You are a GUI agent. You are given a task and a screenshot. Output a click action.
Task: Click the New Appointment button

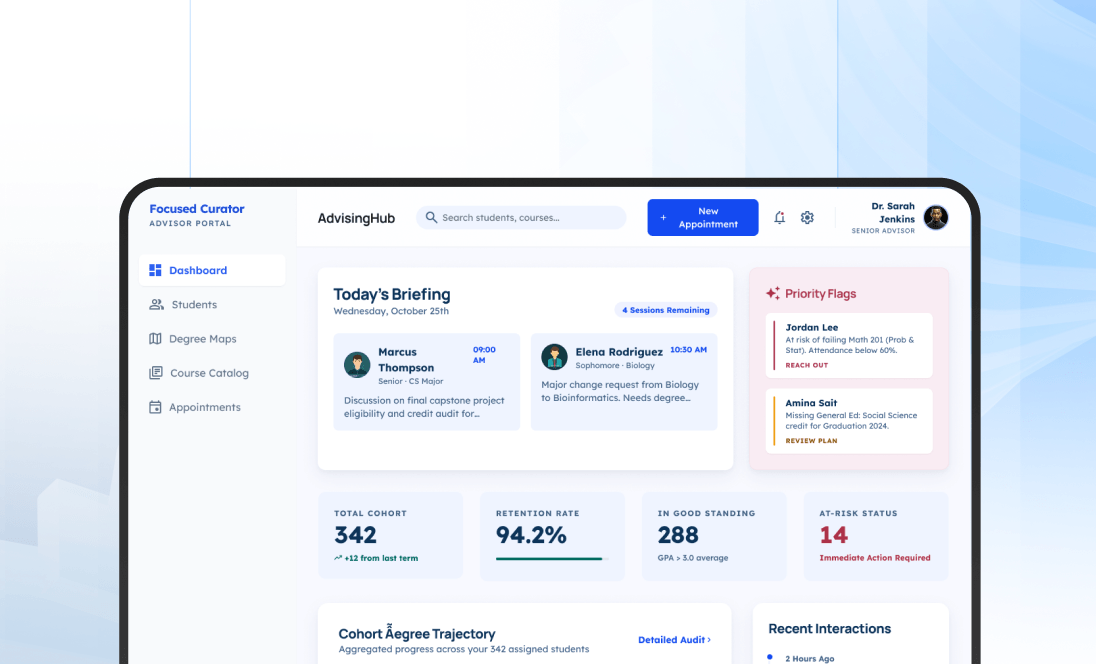702,217
